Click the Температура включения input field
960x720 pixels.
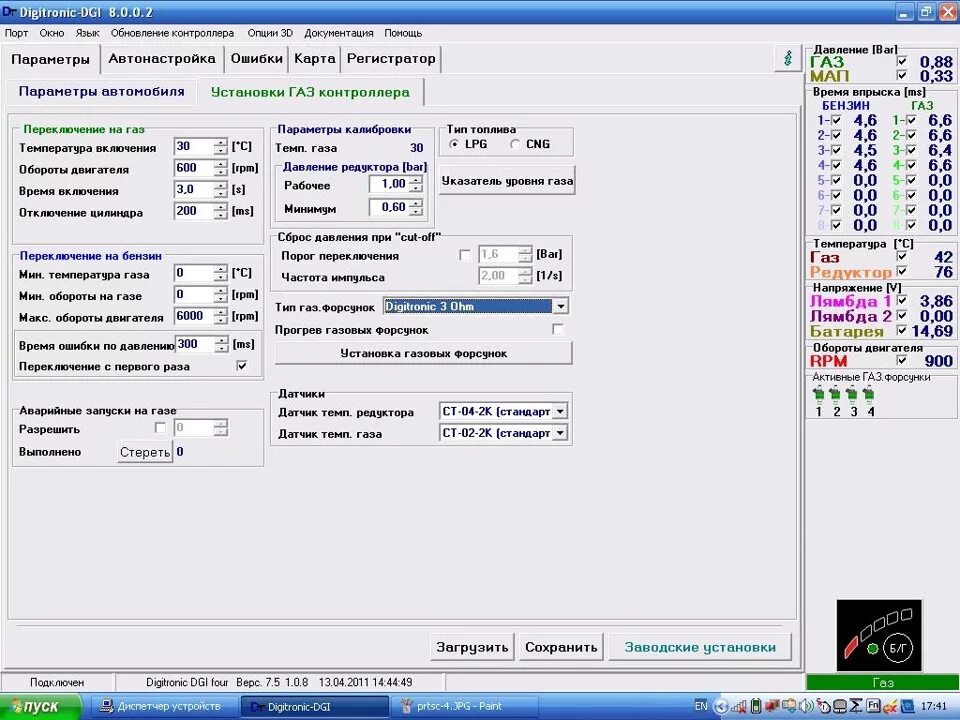tap(195, 146)
